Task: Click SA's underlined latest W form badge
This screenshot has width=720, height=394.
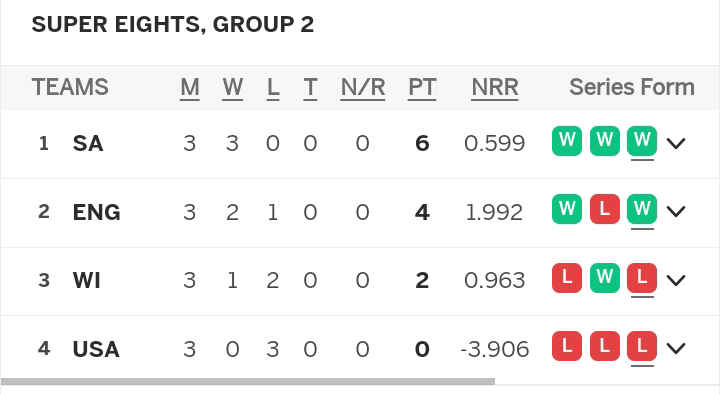Action: [642, 141]
